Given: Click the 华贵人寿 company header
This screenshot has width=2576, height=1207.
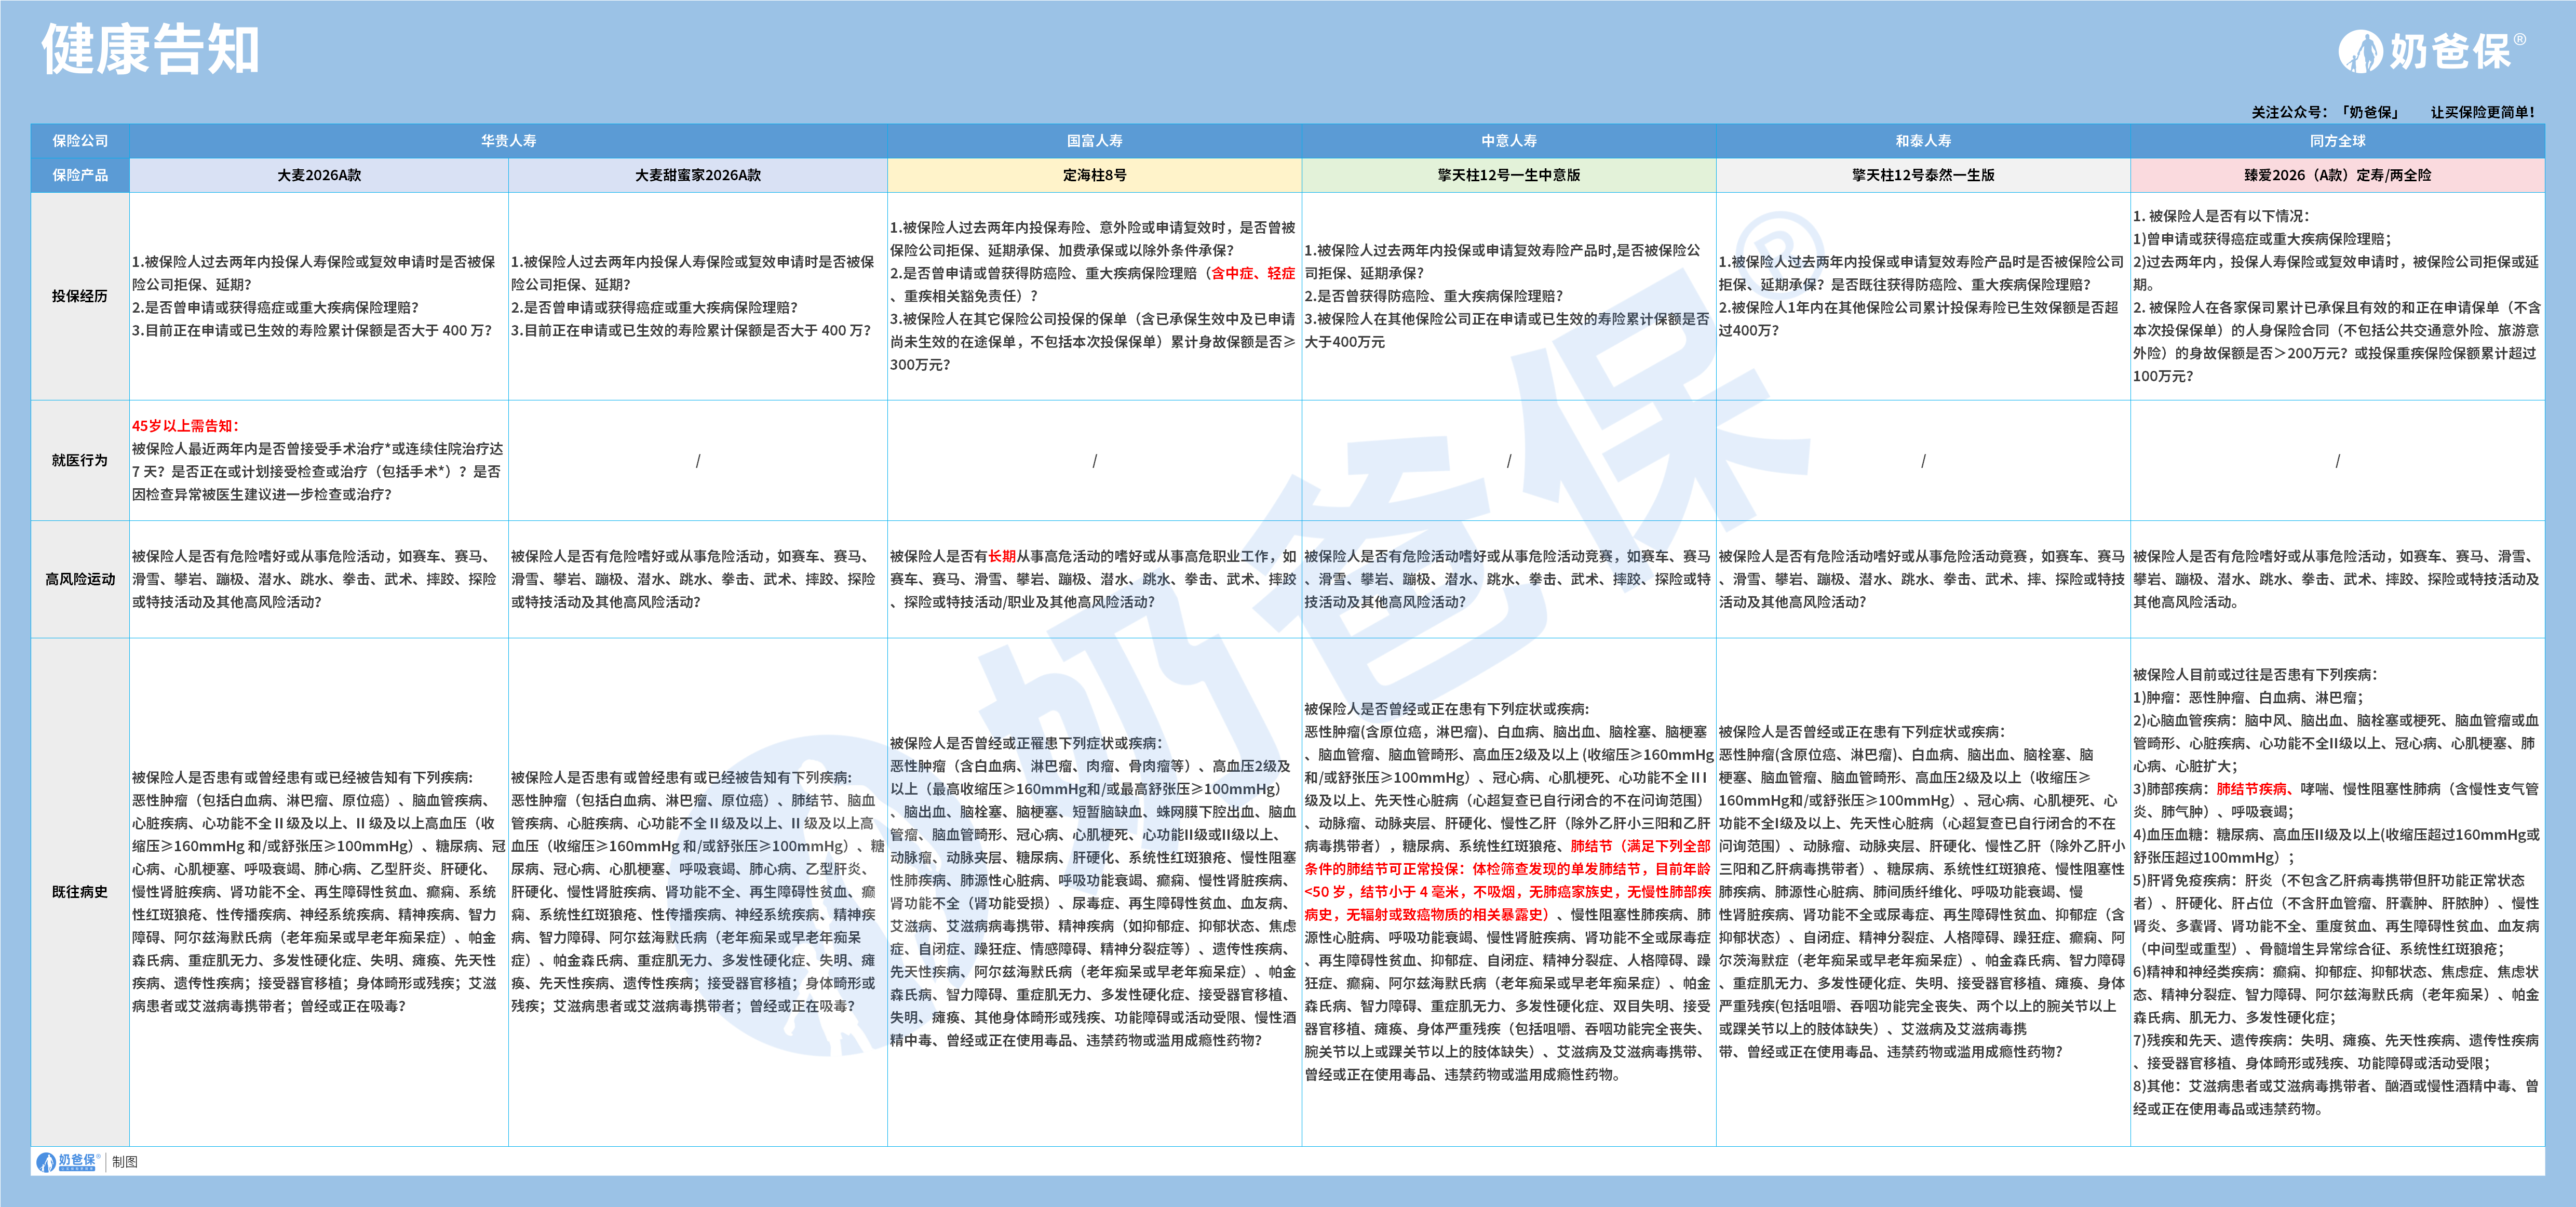Looking at the screenshot, I should tap(508, 141).
